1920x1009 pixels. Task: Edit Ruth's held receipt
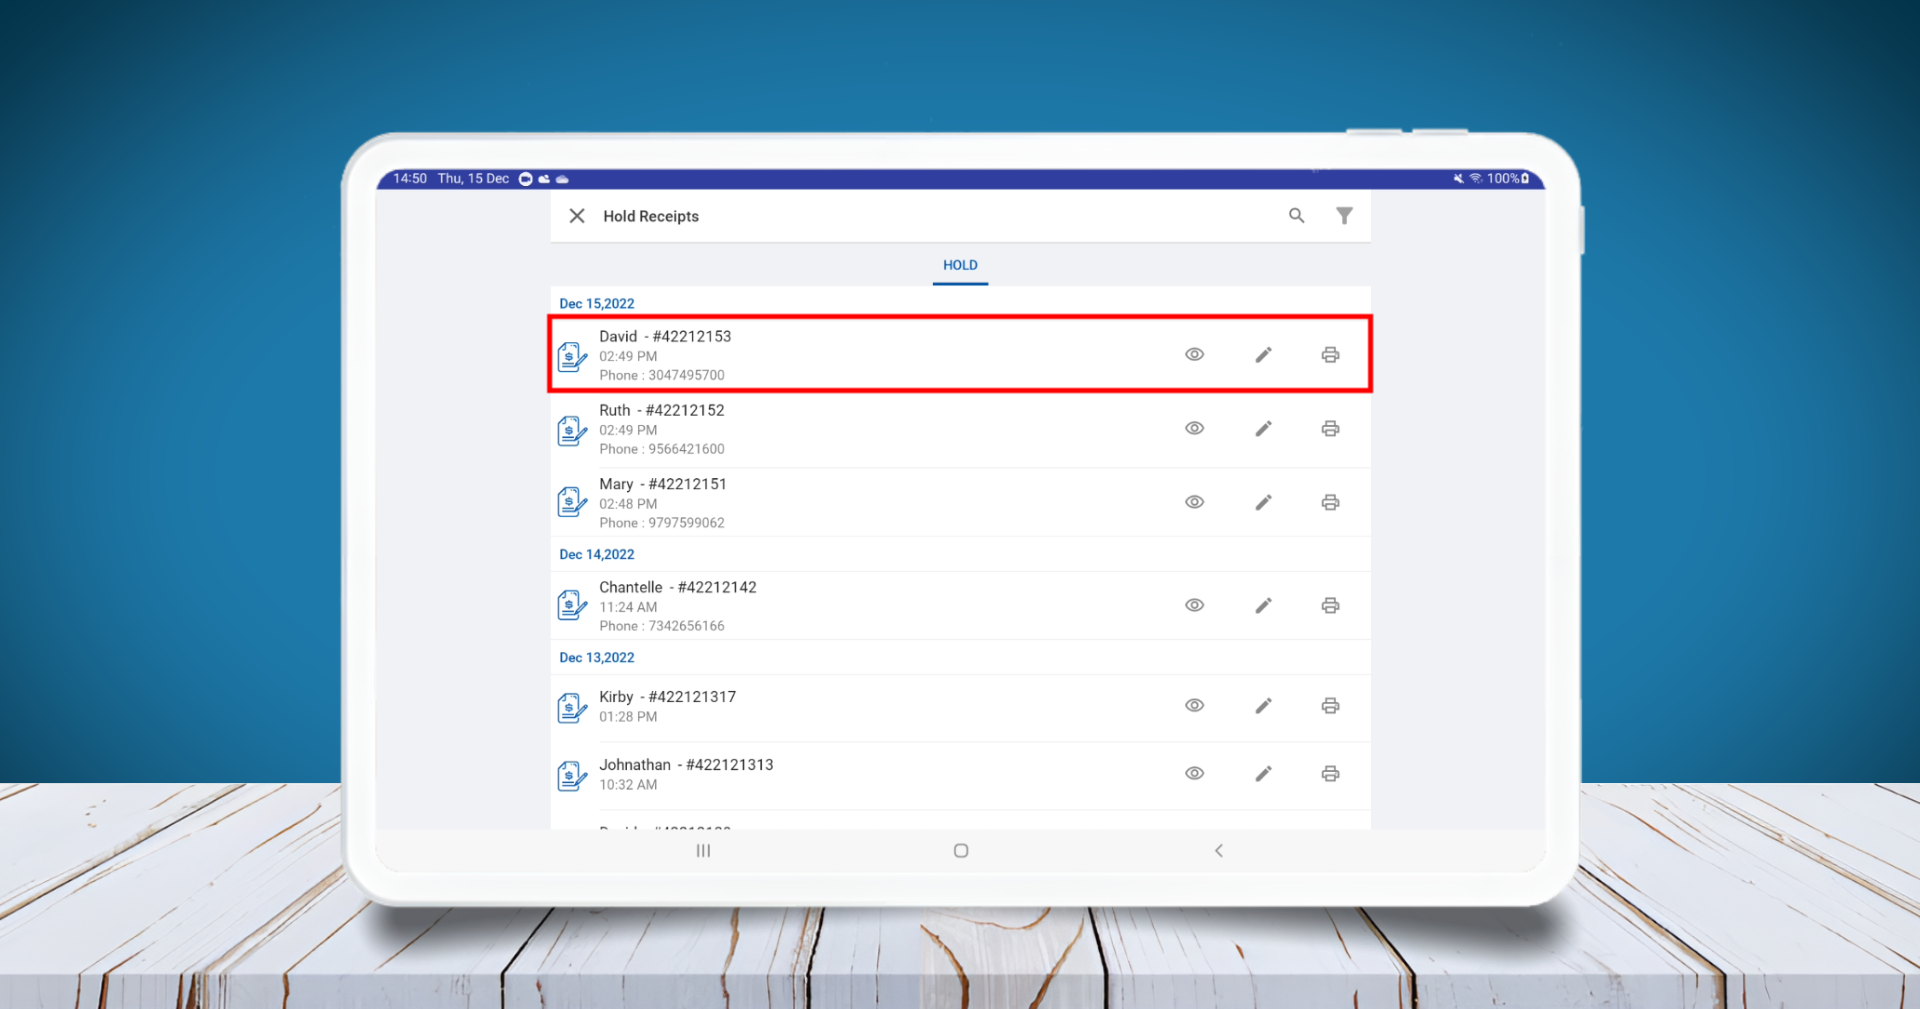[x=1263, y=429]
